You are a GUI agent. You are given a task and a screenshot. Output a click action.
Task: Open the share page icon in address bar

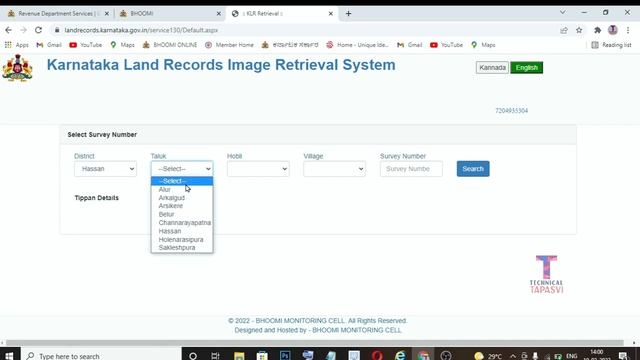pyautogui.click(x=564, y=30)
